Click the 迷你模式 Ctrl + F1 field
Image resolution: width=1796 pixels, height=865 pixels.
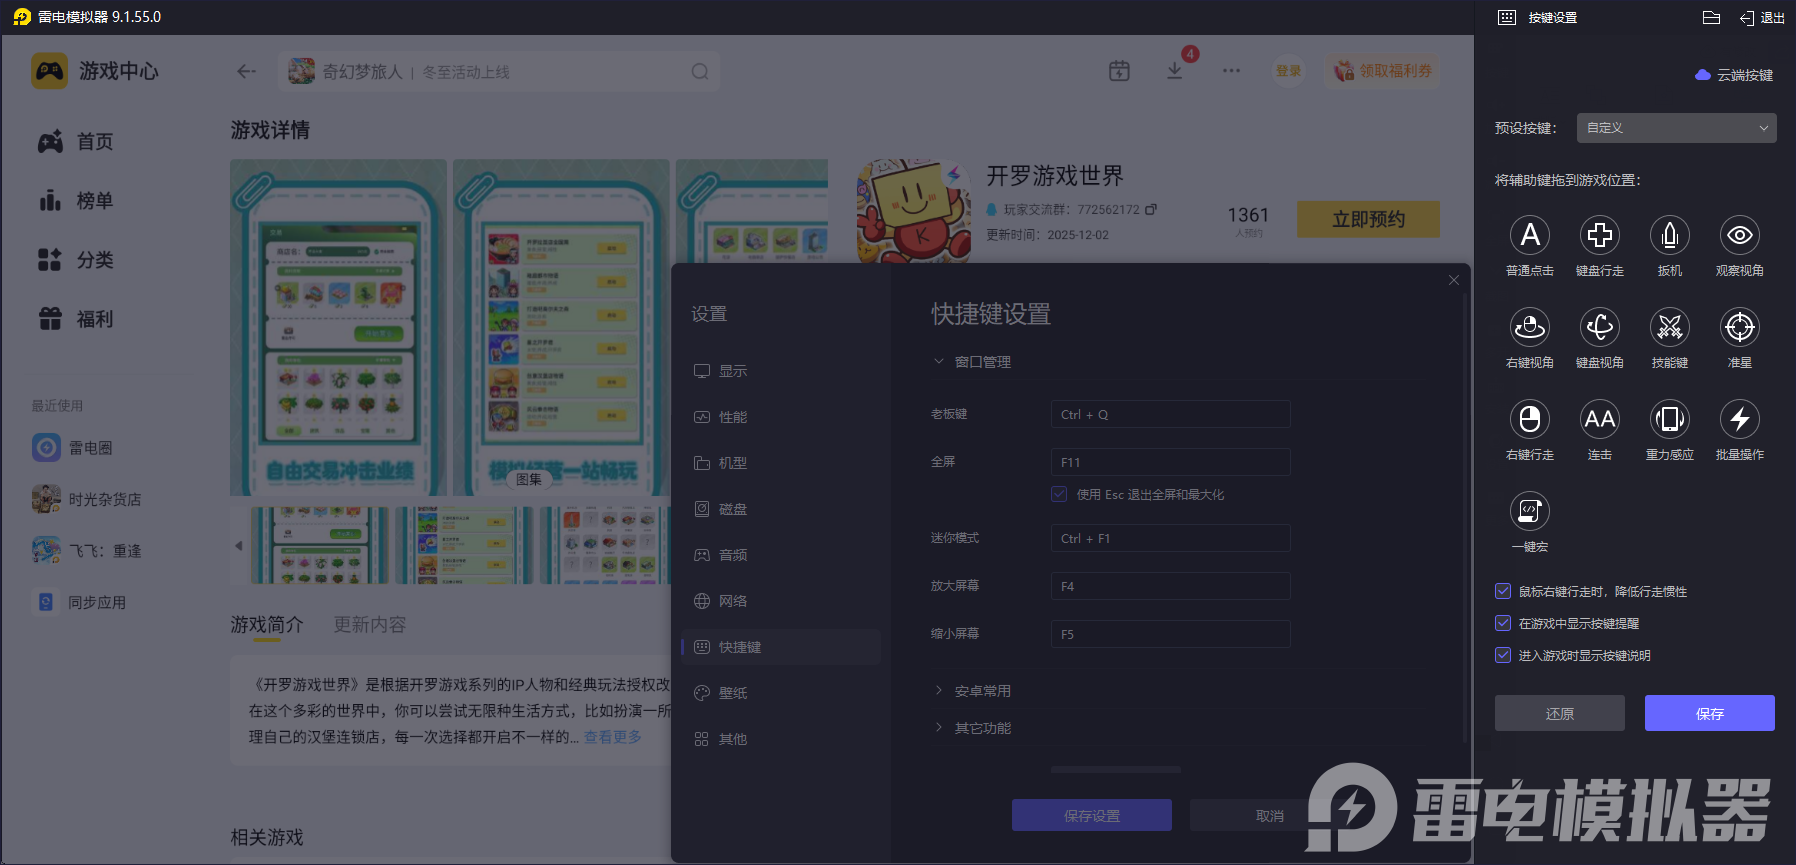1171,538
